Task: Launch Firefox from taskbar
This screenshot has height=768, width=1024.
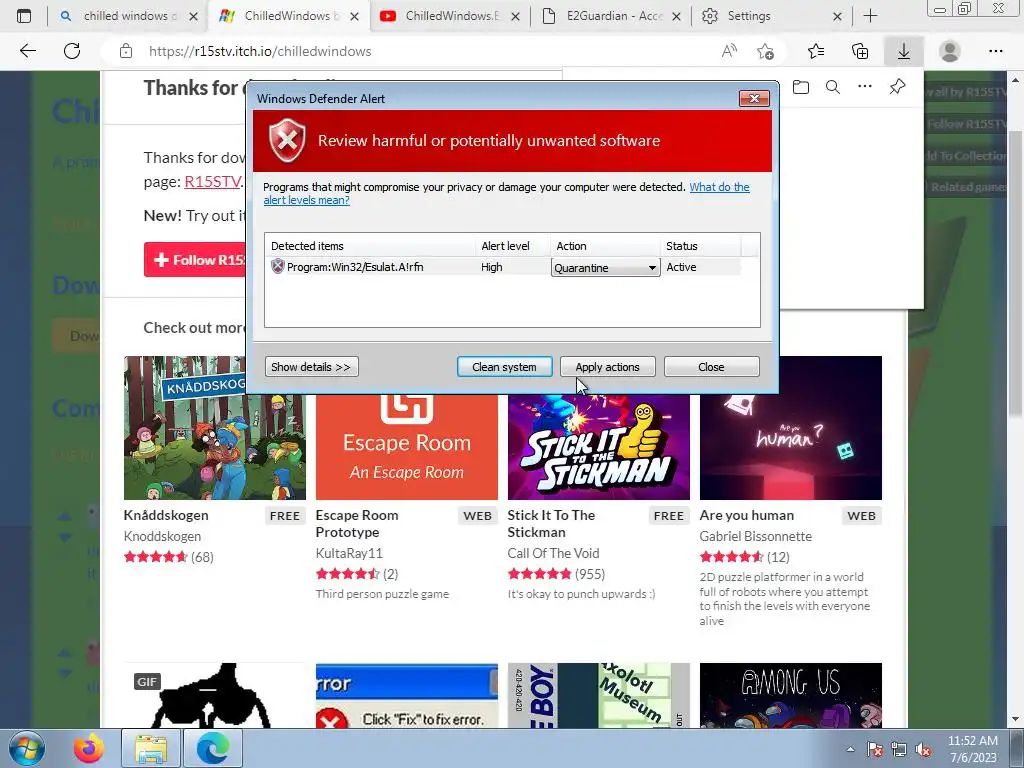Action: [x=89, y=748]
